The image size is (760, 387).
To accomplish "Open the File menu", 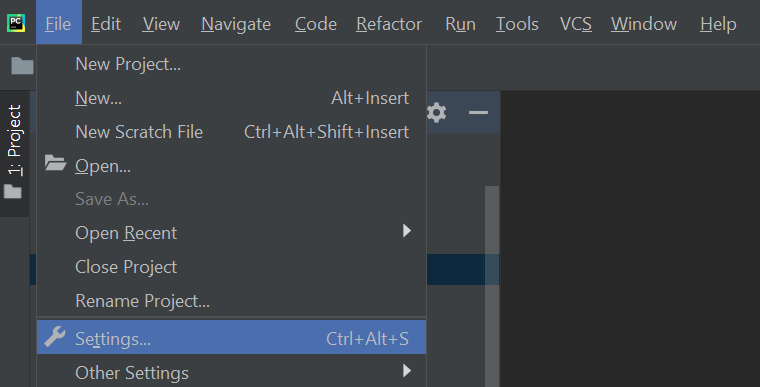I will [58, 23].
